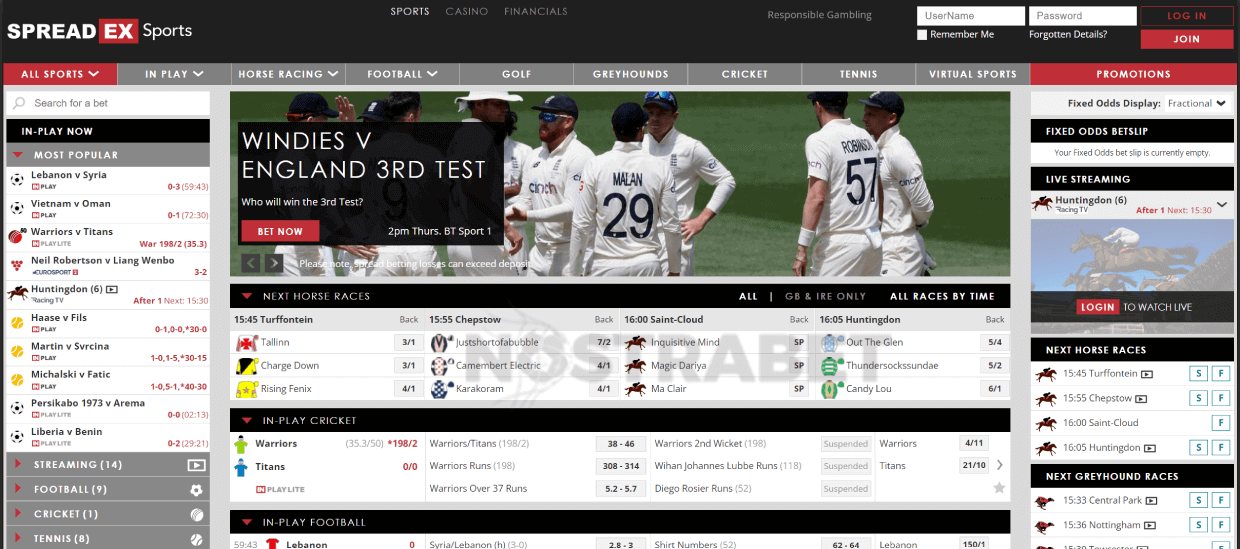Toggle F button for 16:05 Huntingdon
1240x549 pixels.
(x=1220, y=448)
